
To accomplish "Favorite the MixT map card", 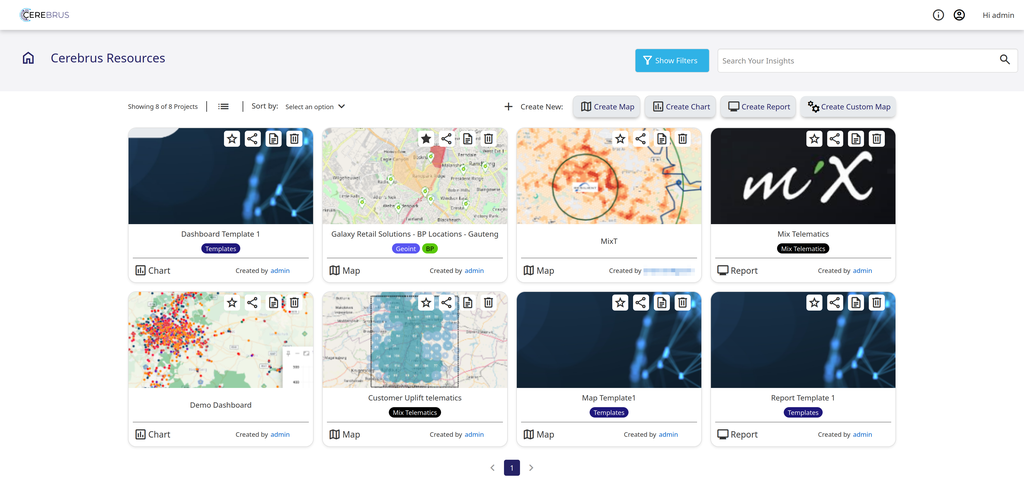I will tap(620, 138).
